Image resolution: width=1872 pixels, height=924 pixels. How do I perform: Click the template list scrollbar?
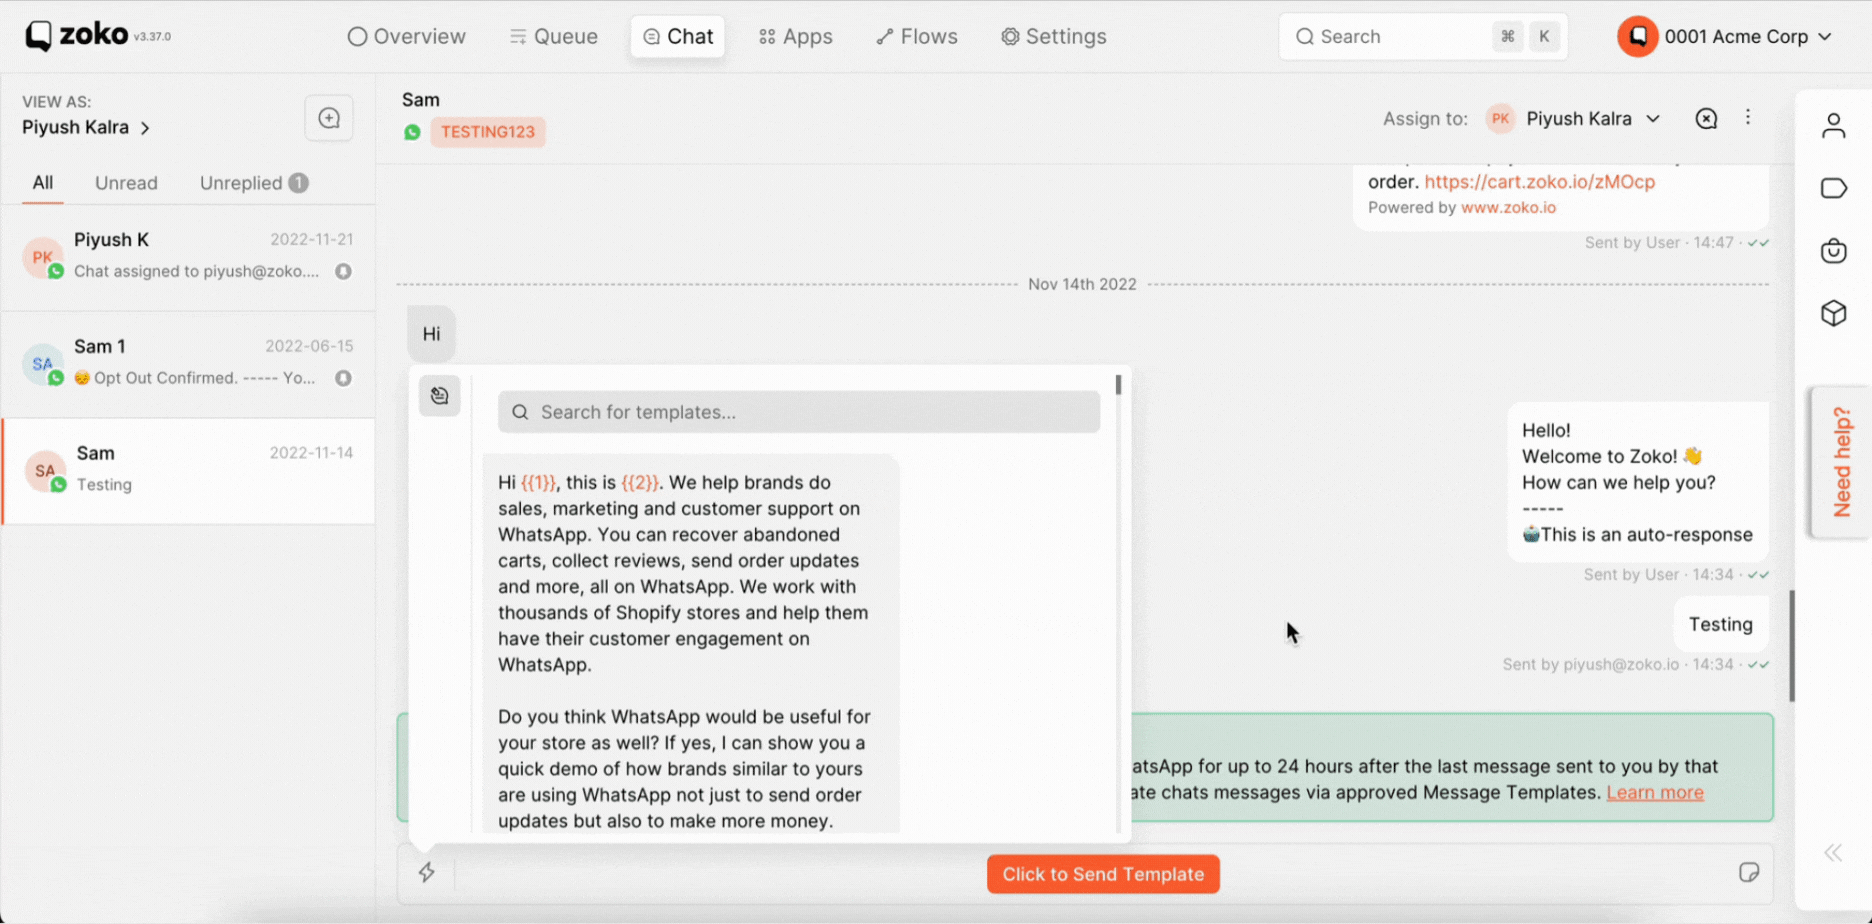1118,384
